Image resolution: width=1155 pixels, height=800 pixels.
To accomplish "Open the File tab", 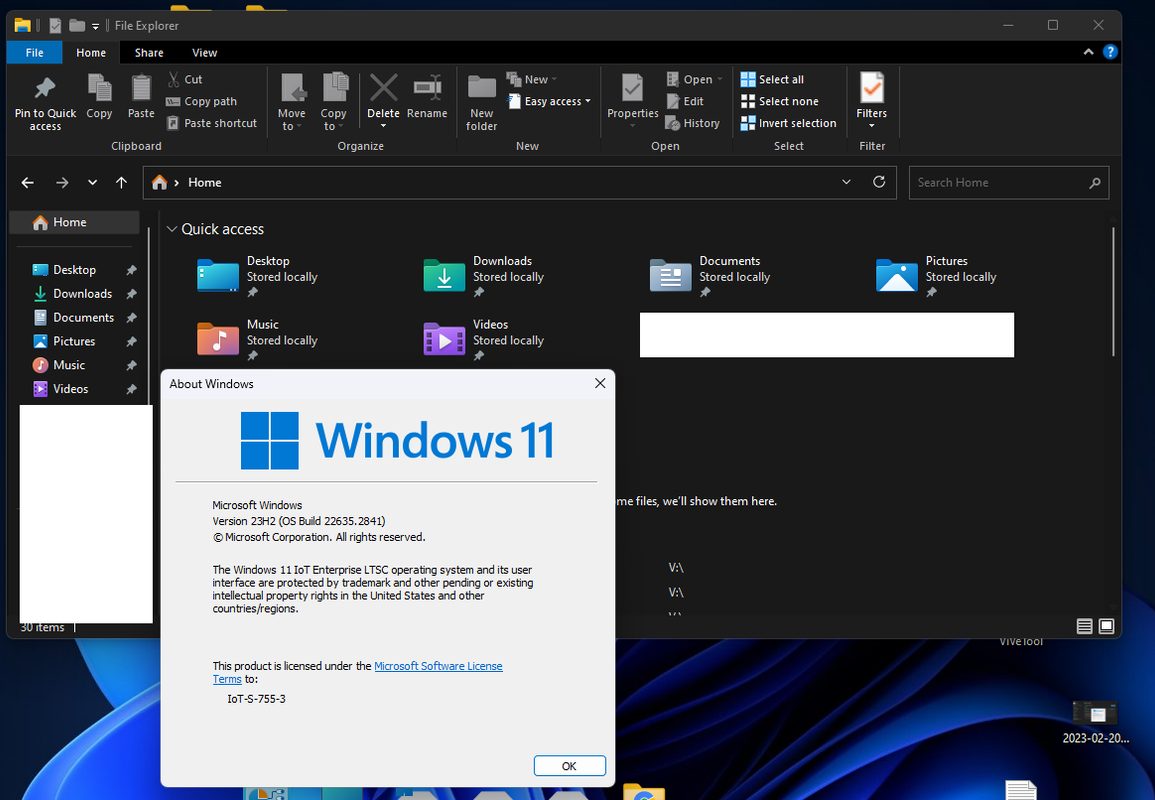I will tap(34, 52).
